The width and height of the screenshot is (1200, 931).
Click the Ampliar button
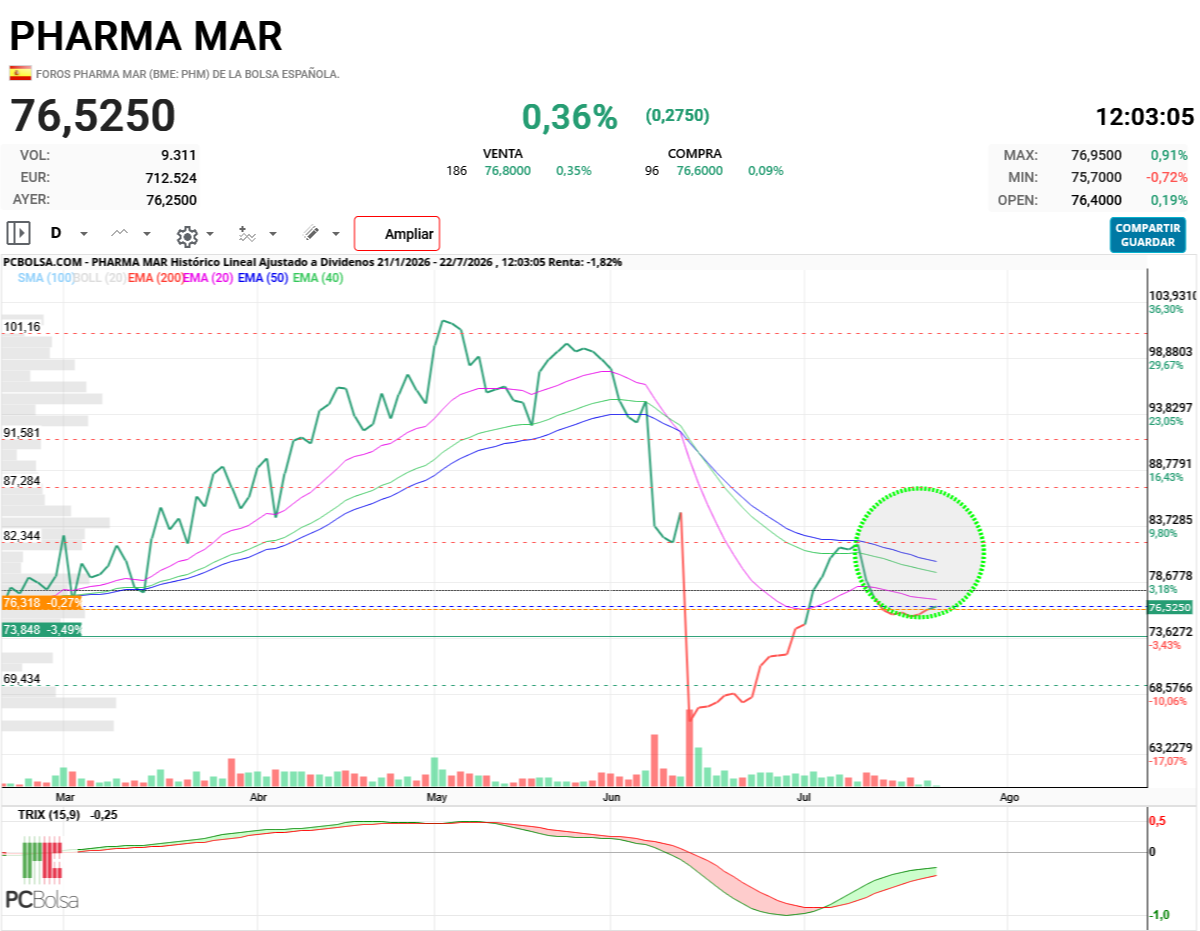point(397,234)
